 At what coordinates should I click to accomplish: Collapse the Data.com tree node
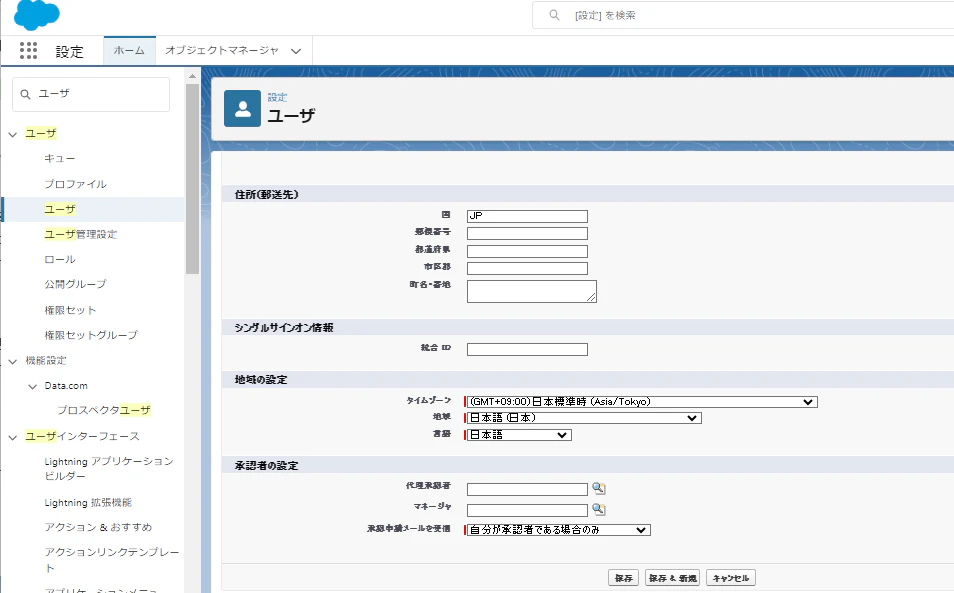(33, 386)
